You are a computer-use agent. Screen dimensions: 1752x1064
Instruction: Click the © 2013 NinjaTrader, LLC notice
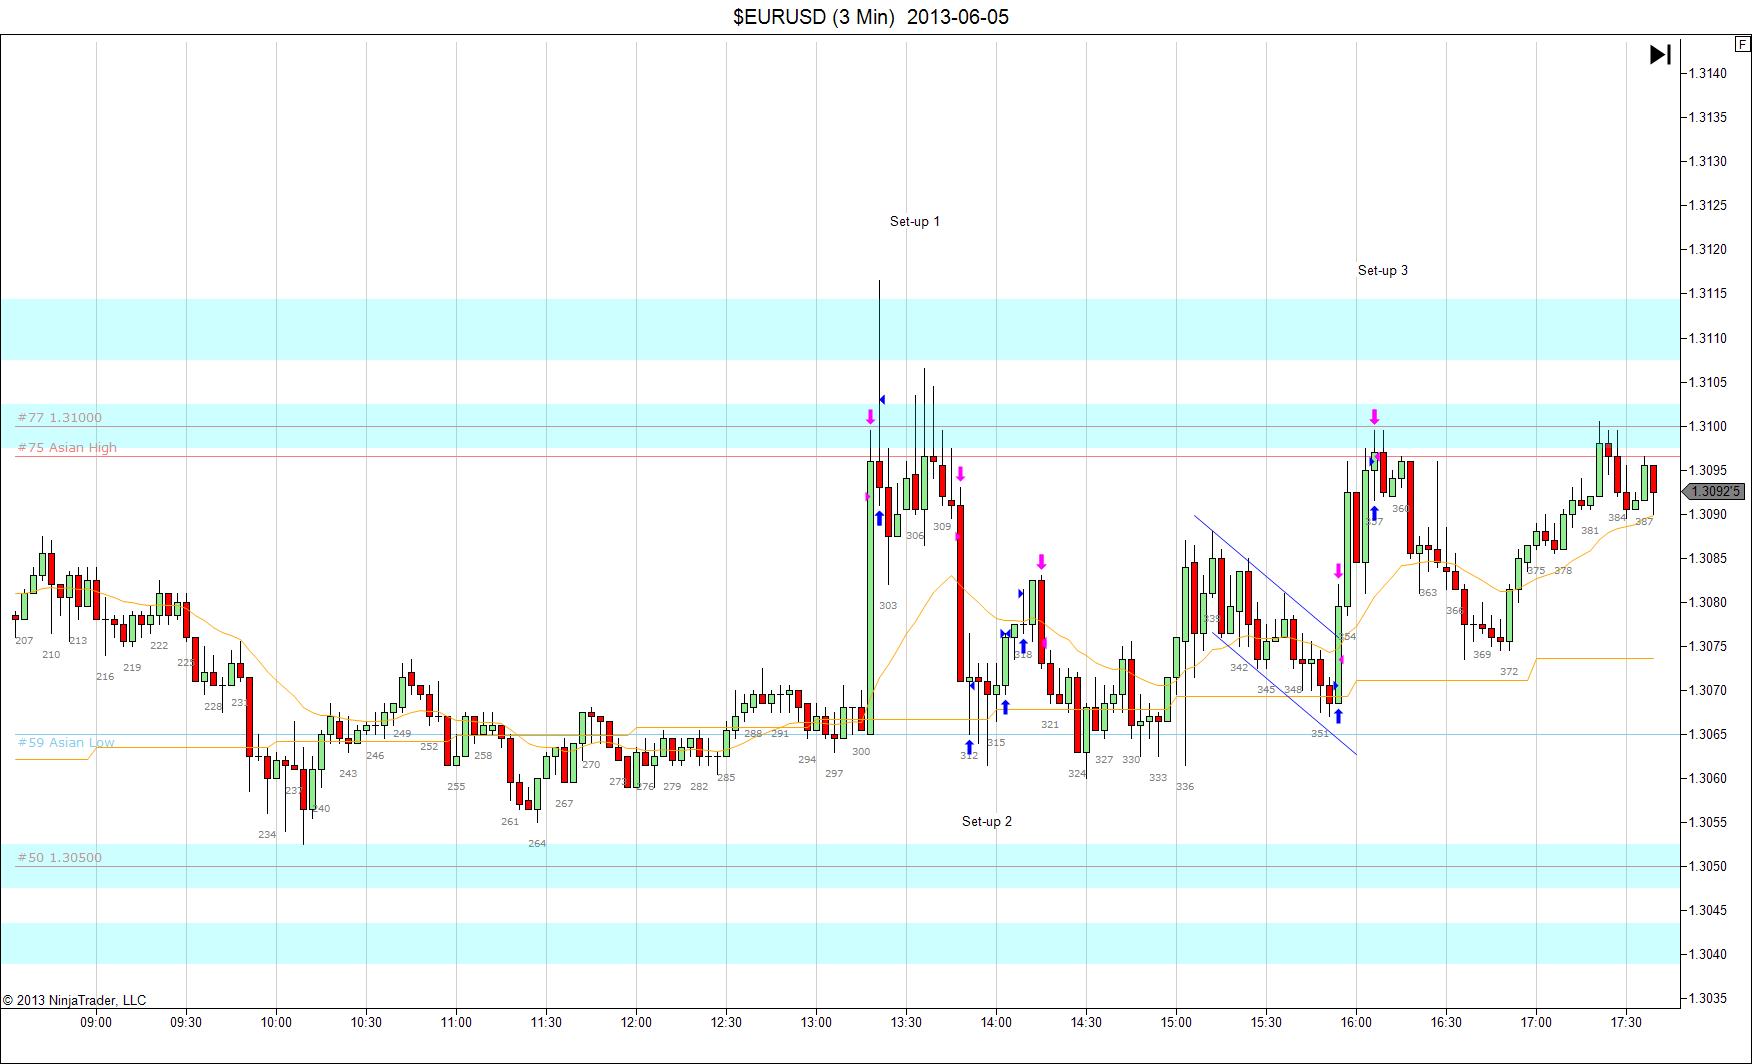click(75, 1000)
